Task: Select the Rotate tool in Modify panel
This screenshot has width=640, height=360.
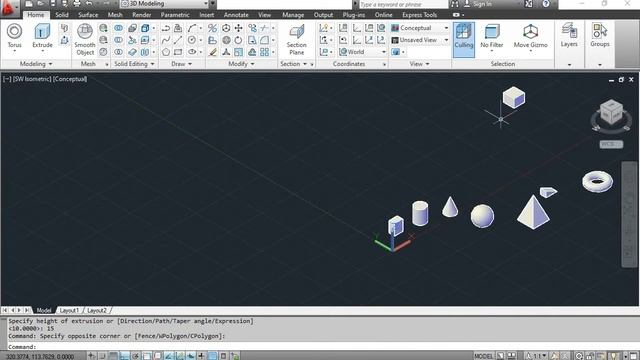Action: point(238,40)
